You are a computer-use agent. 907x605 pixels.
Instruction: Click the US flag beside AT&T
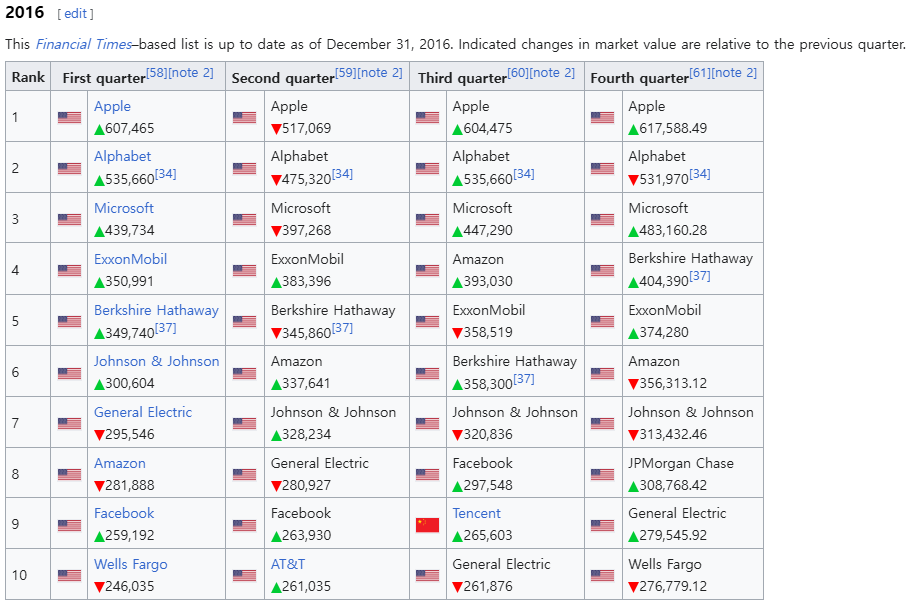pos(245,576)
